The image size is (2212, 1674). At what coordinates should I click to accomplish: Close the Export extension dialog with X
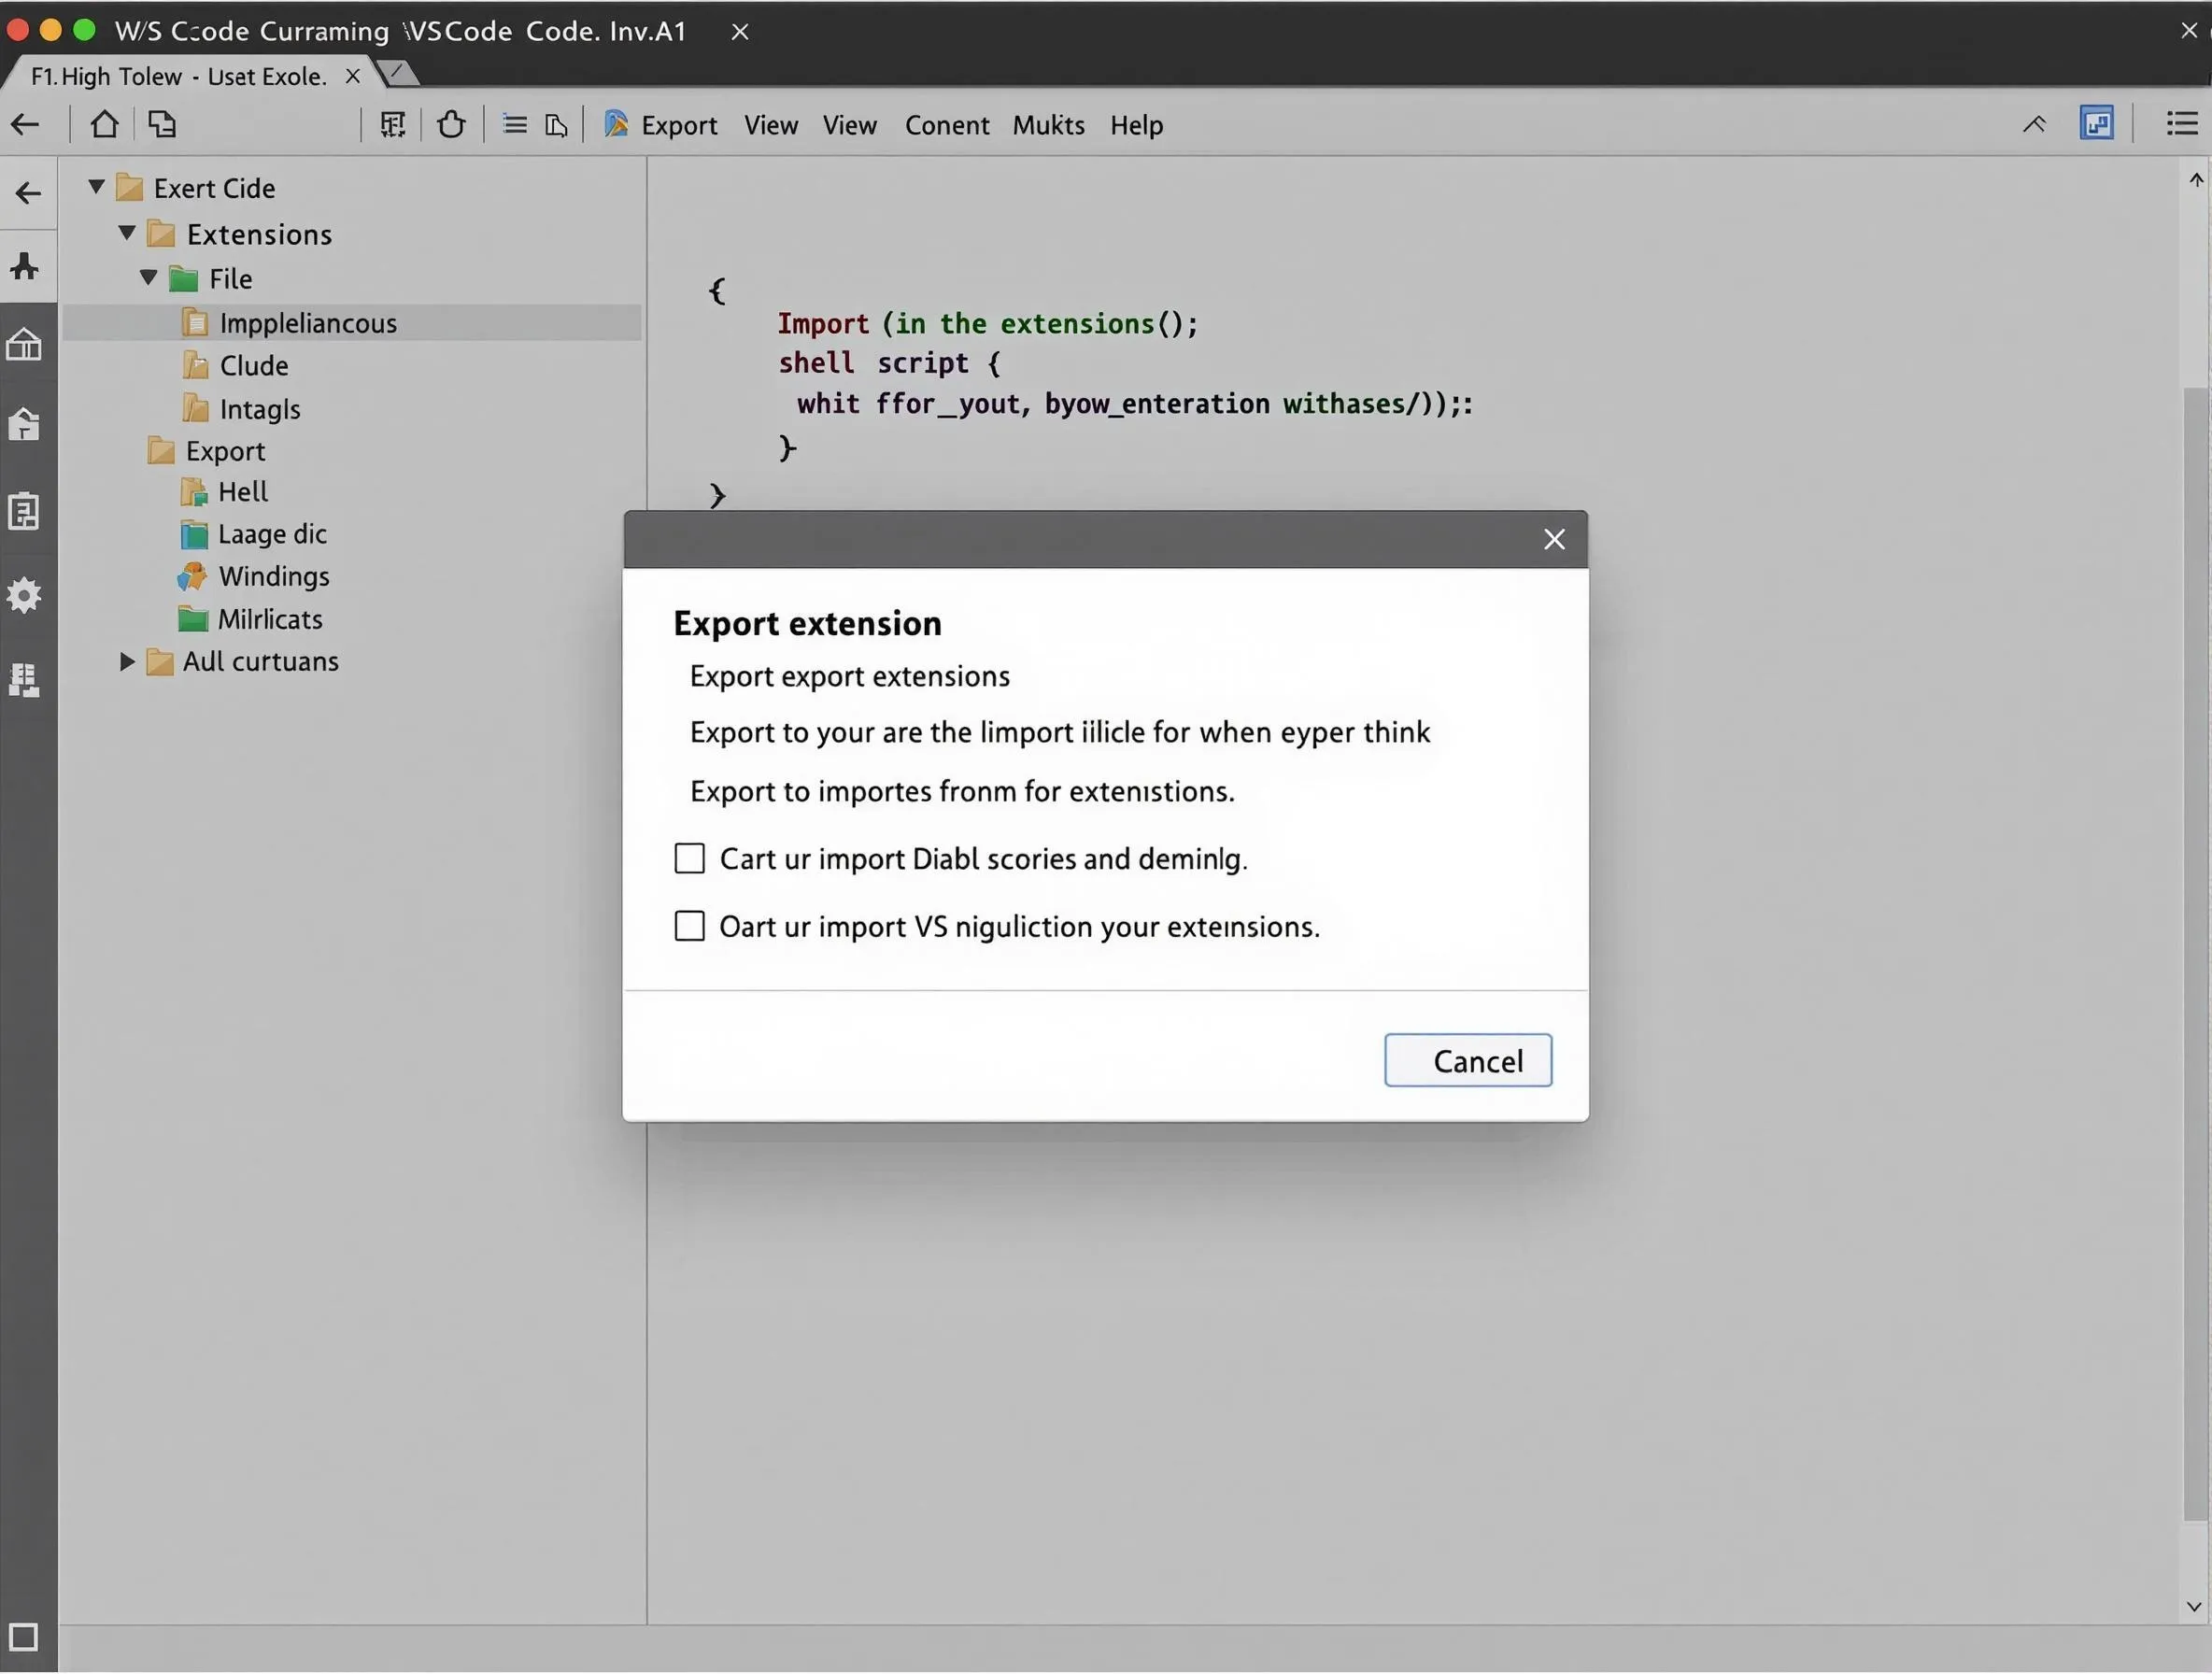pyautogui.click(x=1554, y=540)
